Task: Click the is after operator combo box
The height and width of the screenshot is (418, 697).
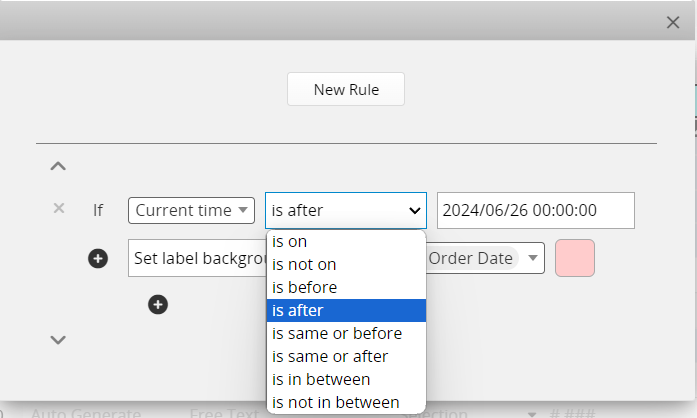Action: [345, 210]
